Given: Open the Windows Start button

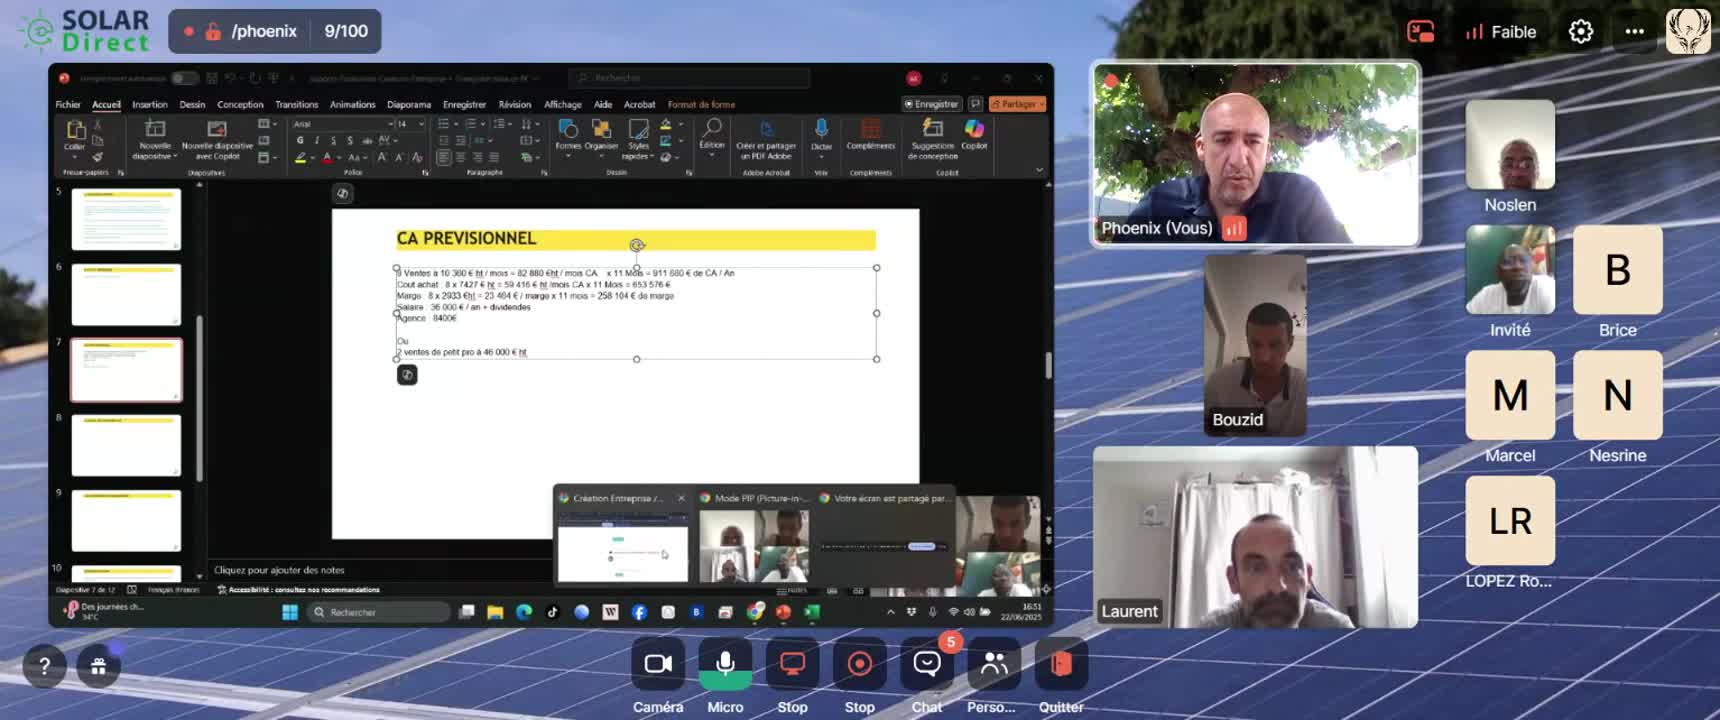Looking at the screenshot, I should click(290, 612).
